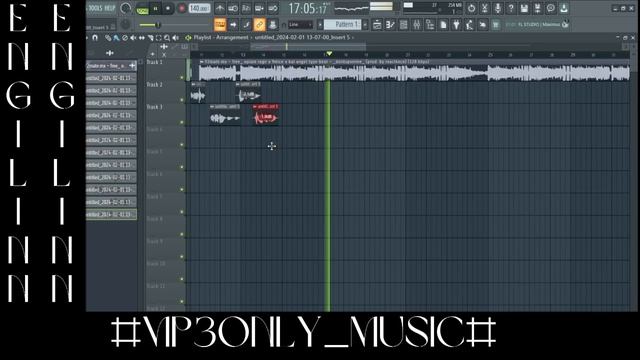This screenshot has height=360, width=640.
Task: Open the Mixer window icon
Action: click(x=417, y=25)
